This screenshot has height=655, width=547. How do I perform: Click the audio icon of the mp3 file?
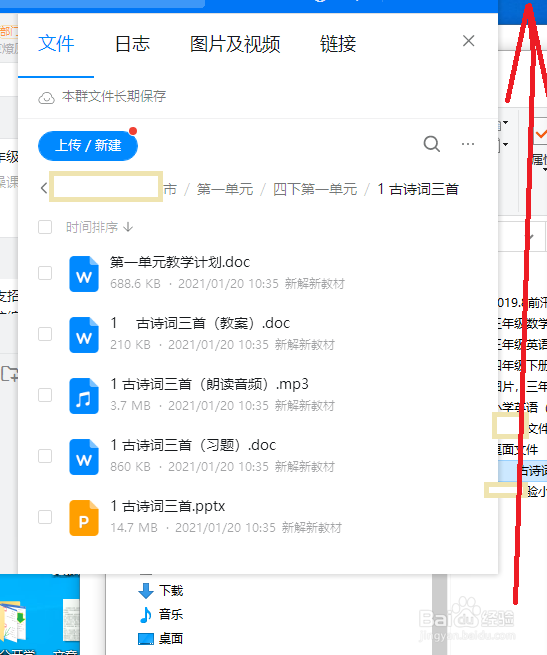(84, 396)
